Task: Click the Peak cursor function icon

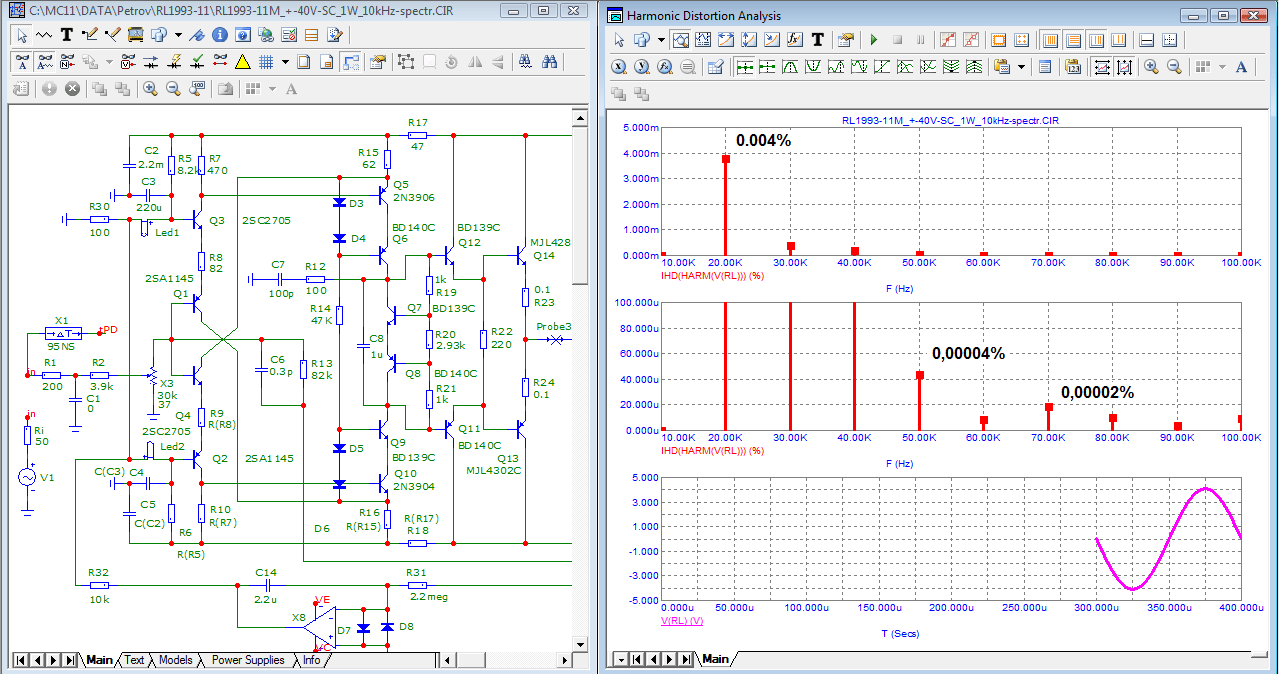Action: (x=790, y=67)
